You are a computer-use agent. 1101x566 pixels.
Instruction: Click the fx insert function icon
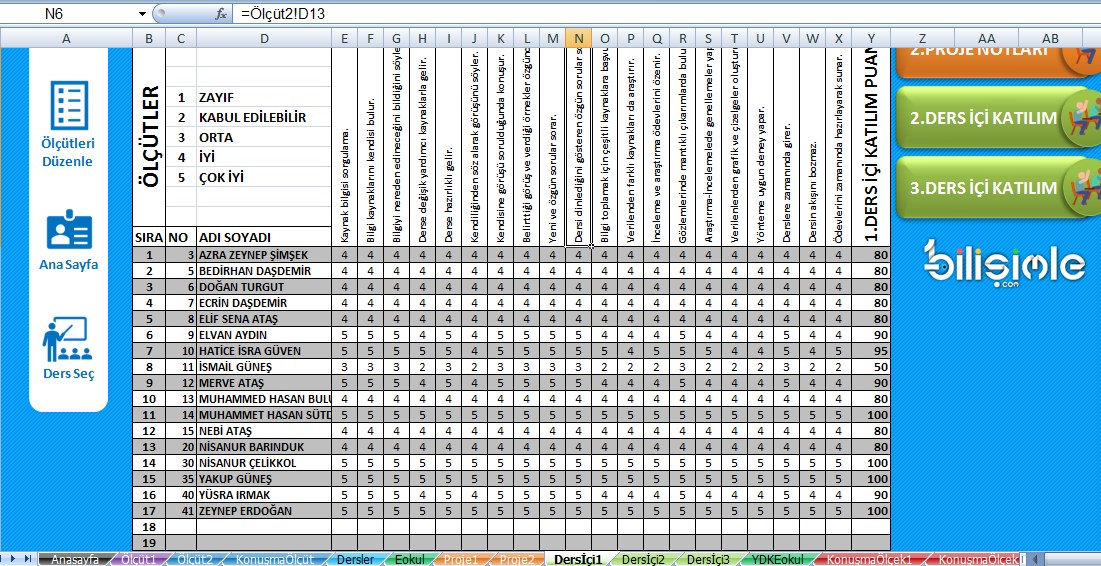(x=221, y=14)
